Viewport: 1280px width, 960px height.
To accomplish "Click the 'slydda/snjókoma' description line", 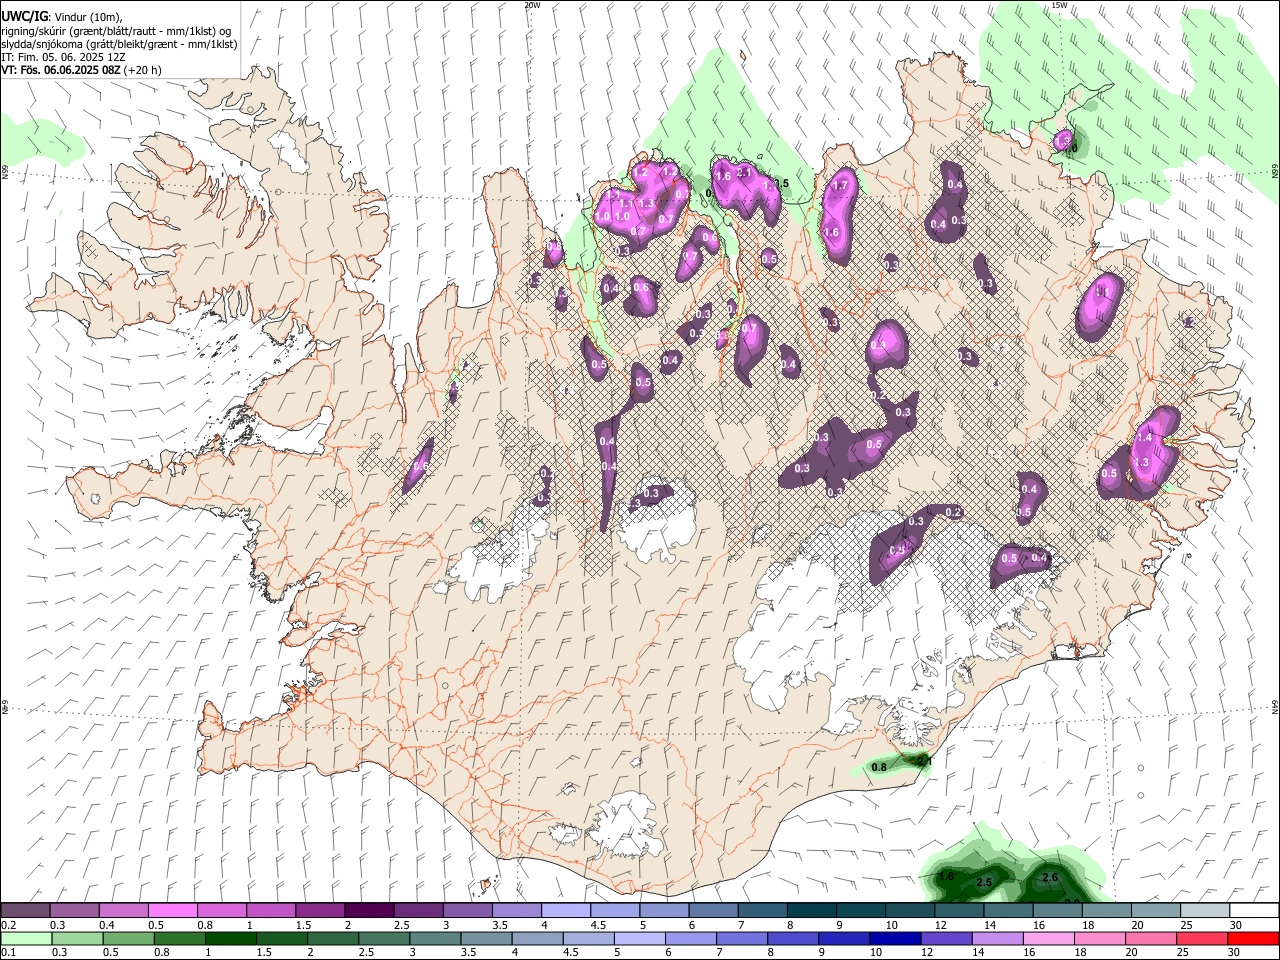I will 119,44.
